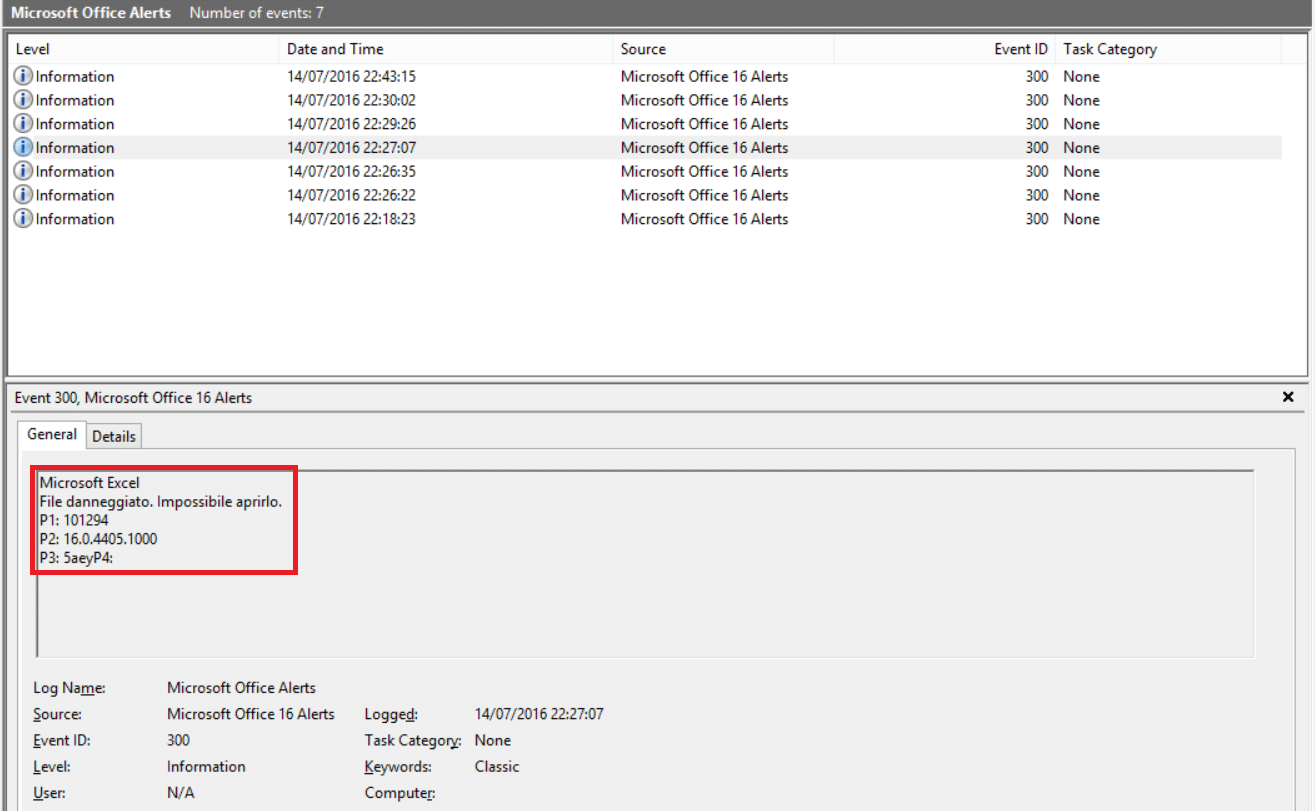The height and width of the screenshot is (811, 1315).
Task: Select event dated 14/07/2016 22:18:23
Action: click(645, 219)
